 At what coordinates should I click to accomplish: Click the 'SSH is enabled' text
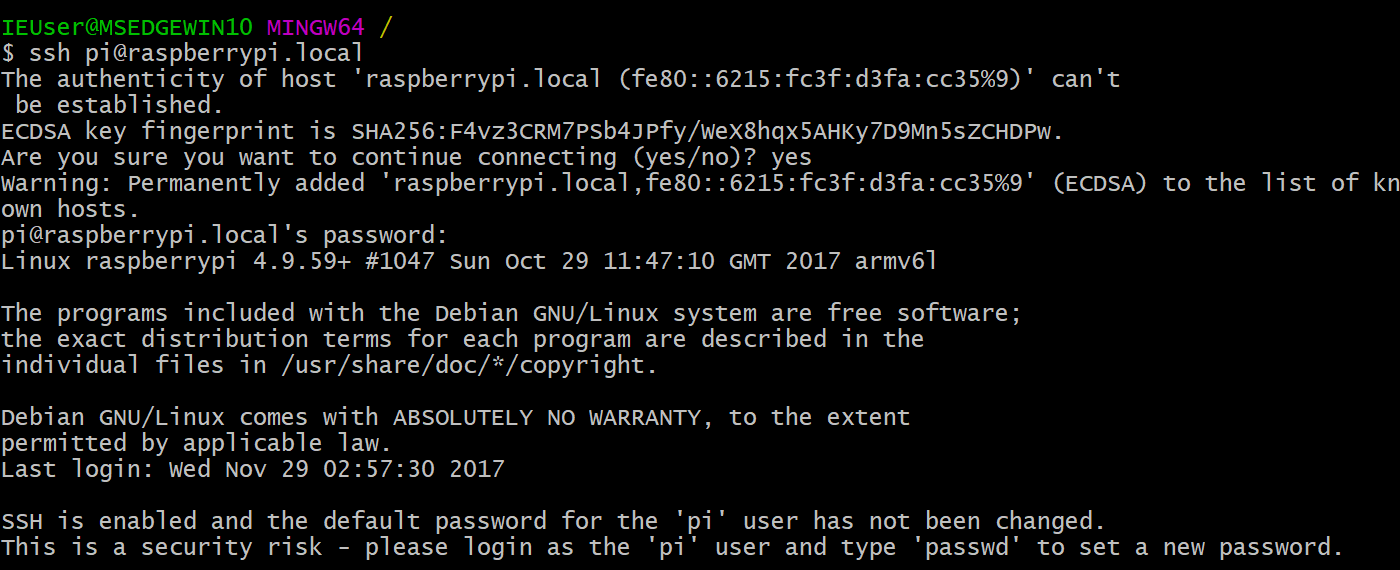point(99,521)
